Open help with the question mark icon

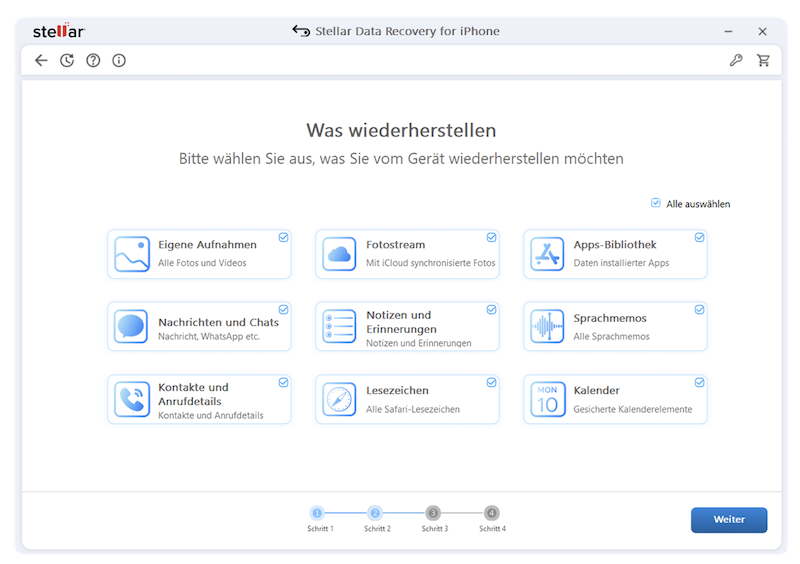[93, 61]
